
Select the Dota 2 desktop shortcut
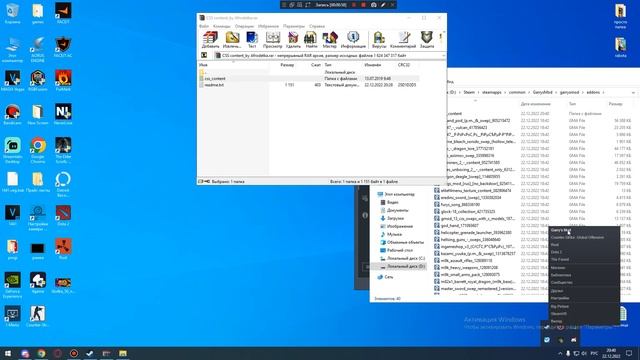pyautogui.click(x=63, y=216)
